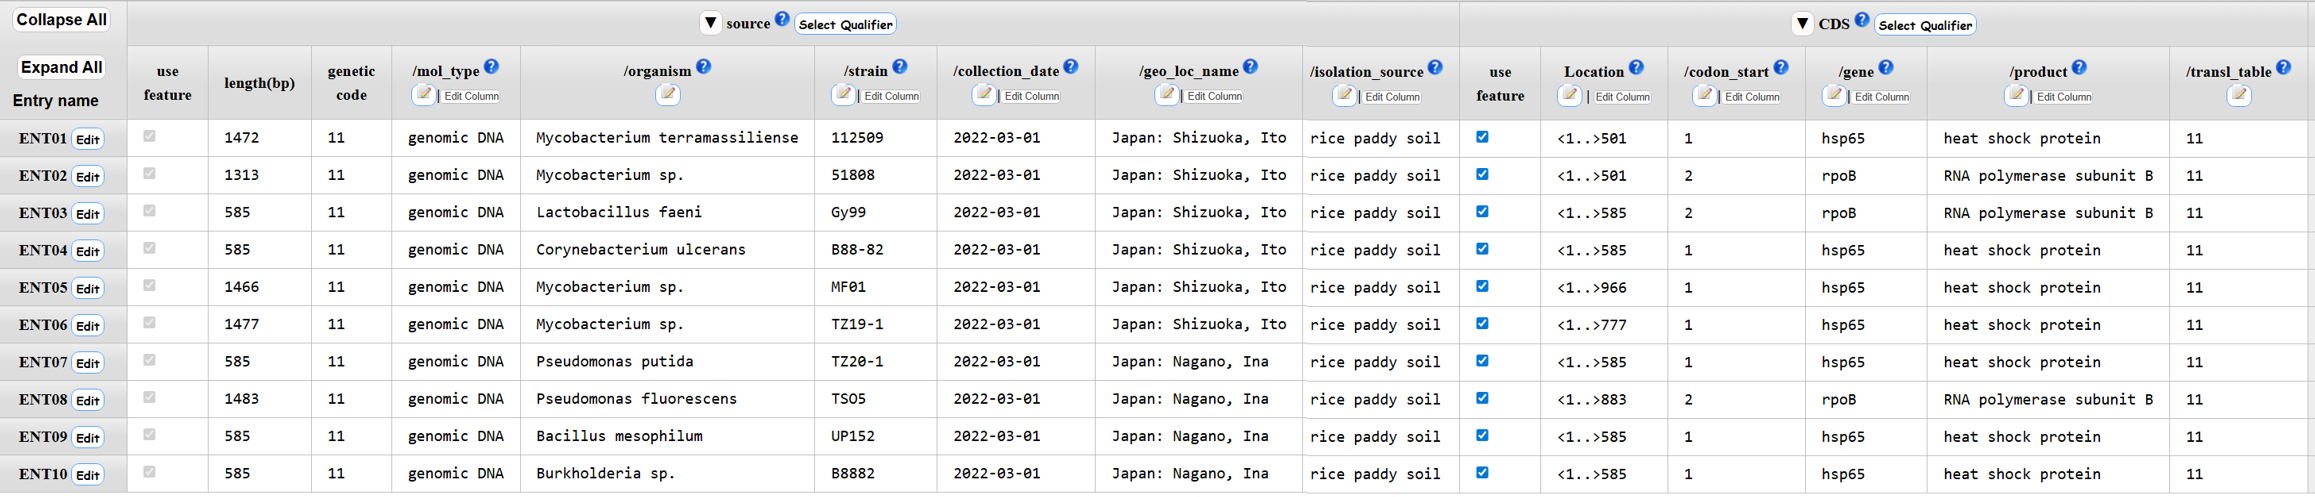Click the help icon next to /product
The image size is (2315, 497).
[x=2079, y=68]
